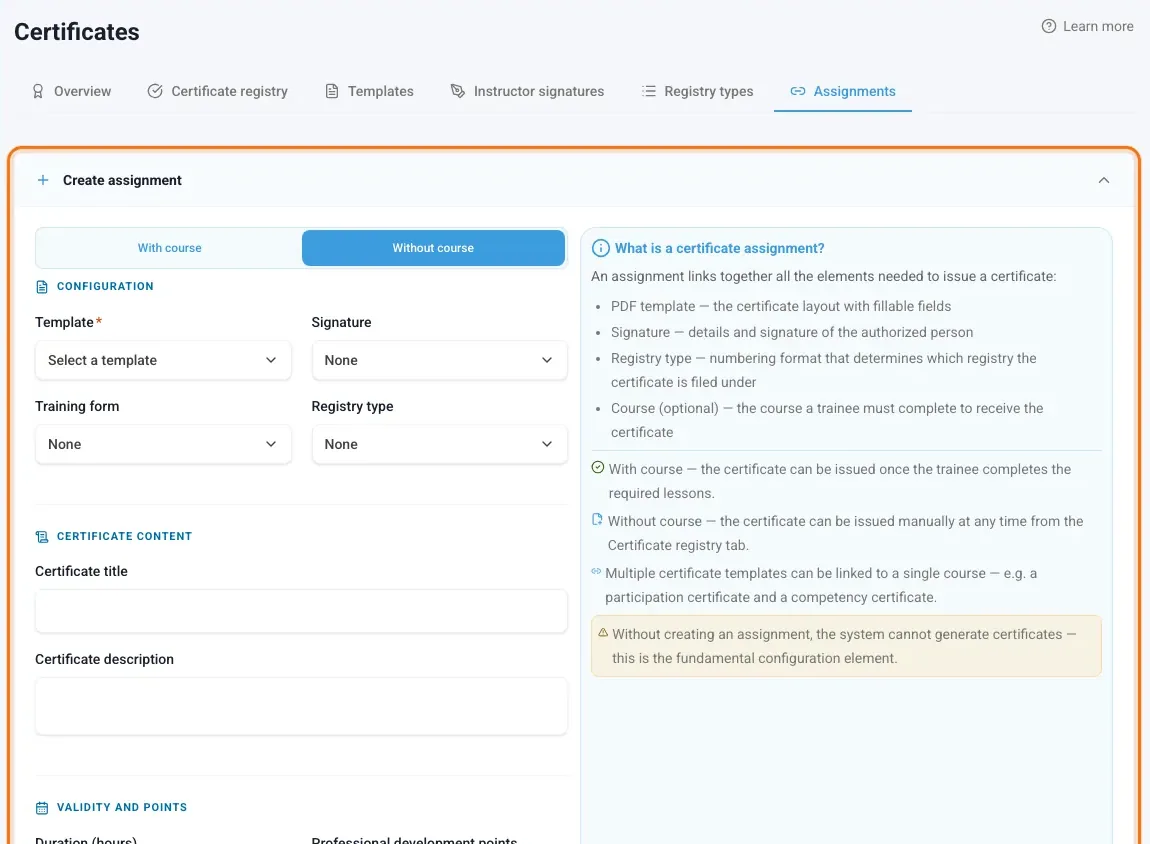1150x844 pixels.
Task: Click the 'Course (optional)' bullet text
Action: [x=827, y=420]
